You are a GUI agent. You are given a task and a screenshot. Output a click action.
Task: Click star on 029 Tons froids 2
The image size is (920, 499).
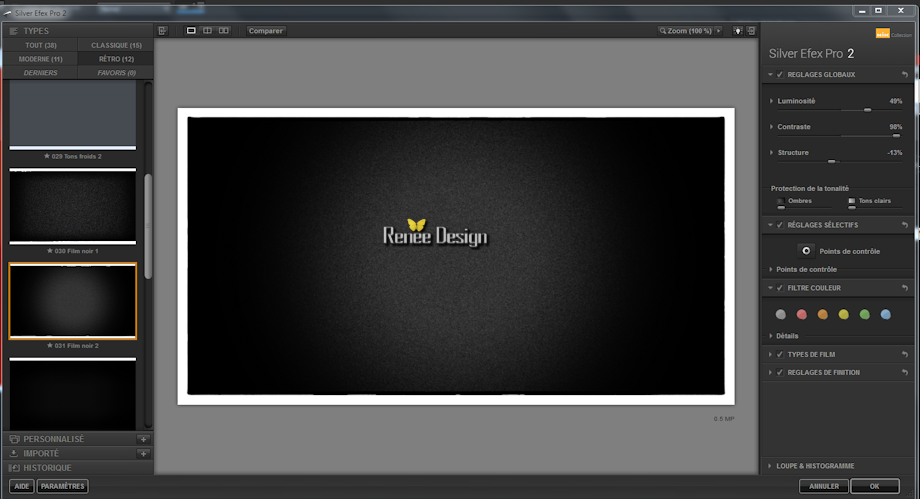[x=47, y=156]
